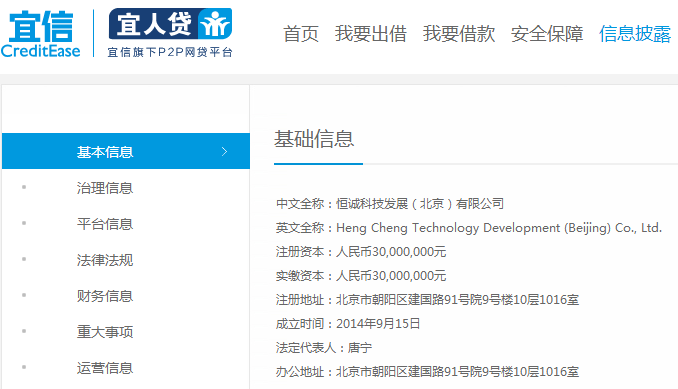Click the 宜信旗下P2P网贷平台 tagline
The height and width of the screenshot is (389, 678).
tap(170, 52)
